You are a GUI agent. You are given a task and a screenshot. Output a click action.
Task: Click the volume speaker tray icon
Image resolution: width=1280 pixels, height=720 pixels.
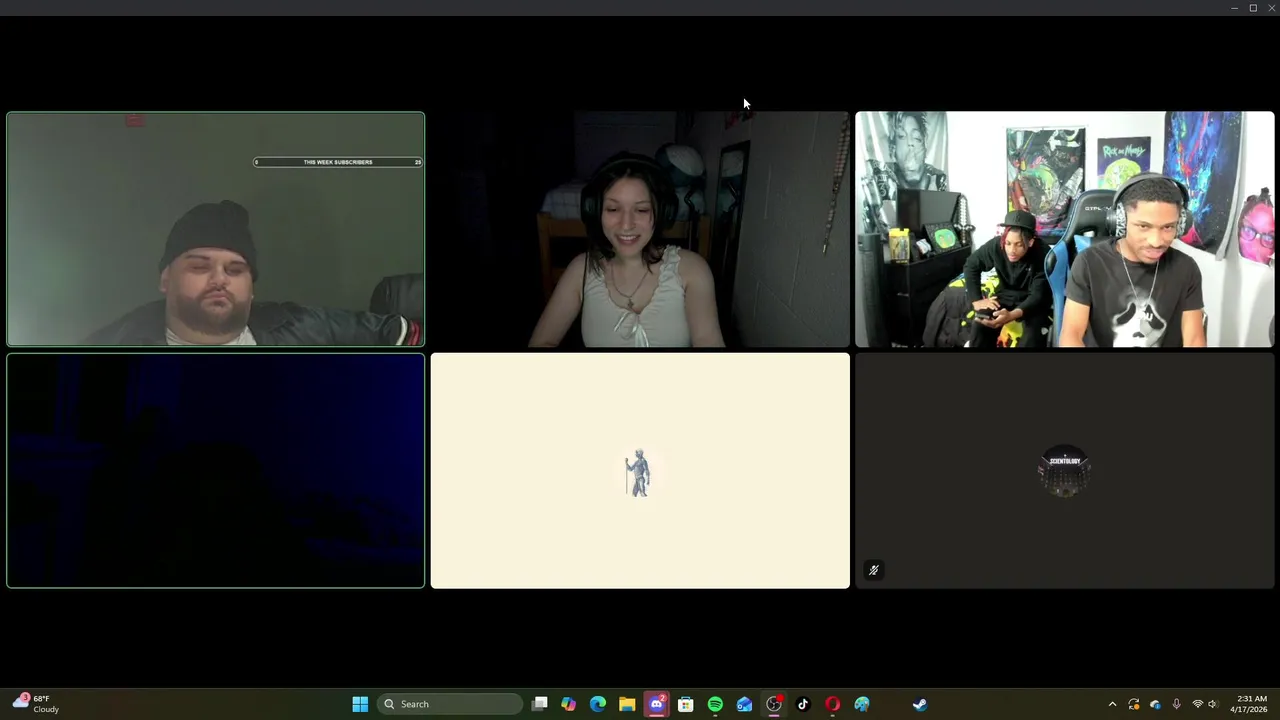tap(1213, 704)
